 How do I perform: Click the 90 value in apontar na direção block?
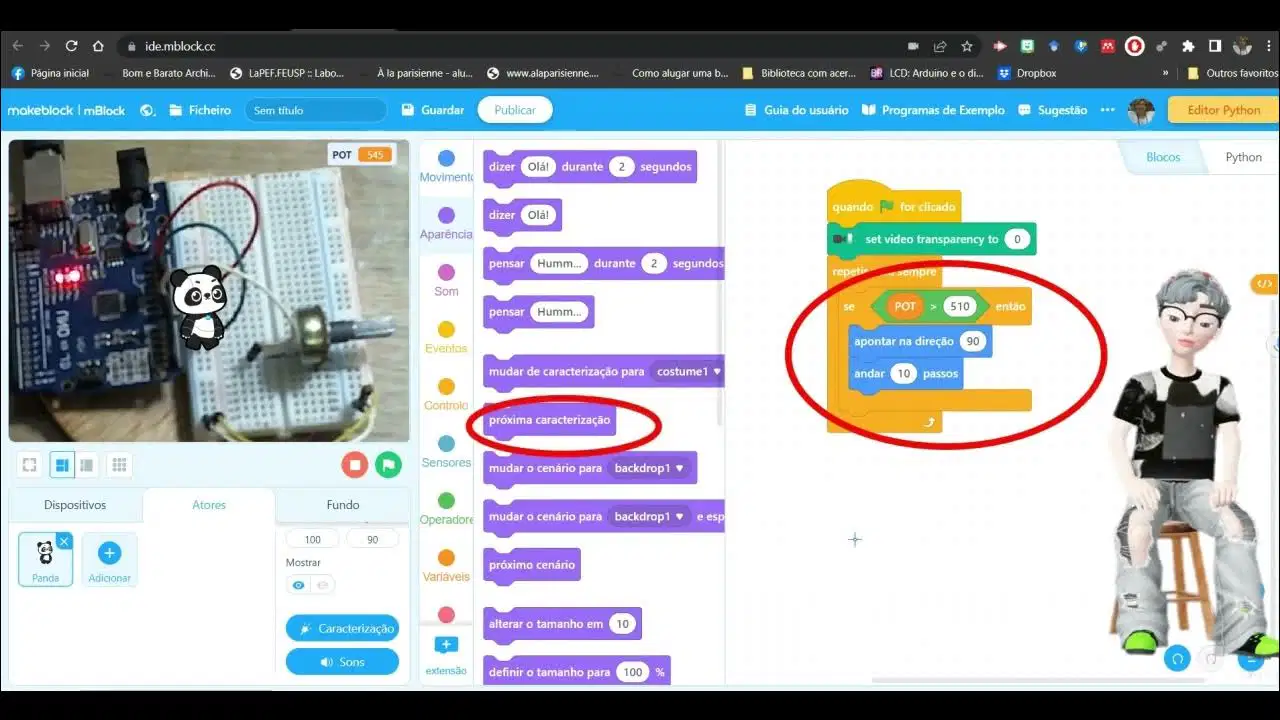972,342
